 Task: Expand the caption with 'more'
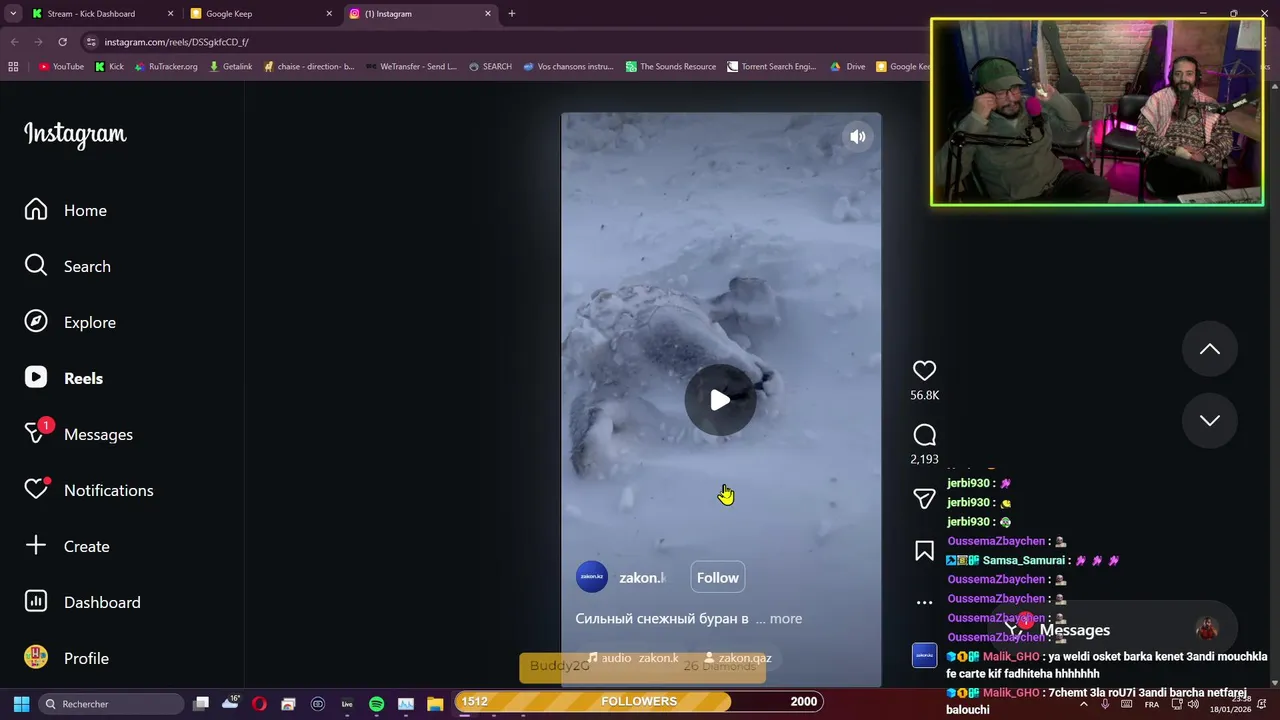coord(786,619)
